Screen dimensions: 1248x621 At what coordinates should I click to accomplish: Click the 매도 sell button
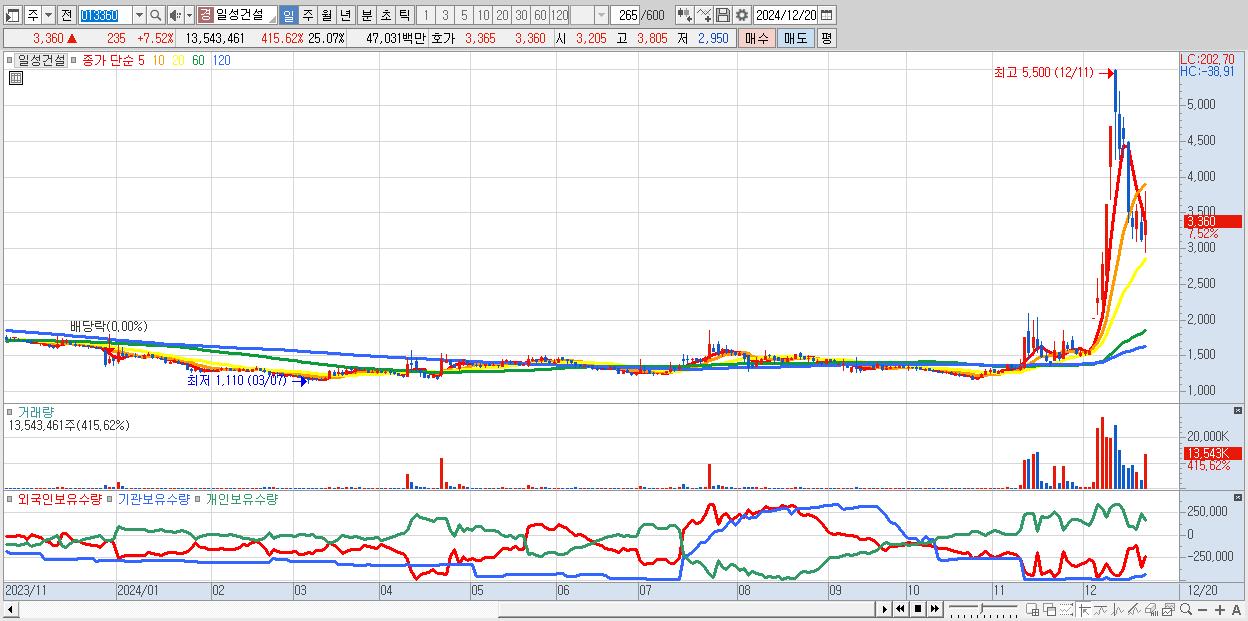[795, 38]
